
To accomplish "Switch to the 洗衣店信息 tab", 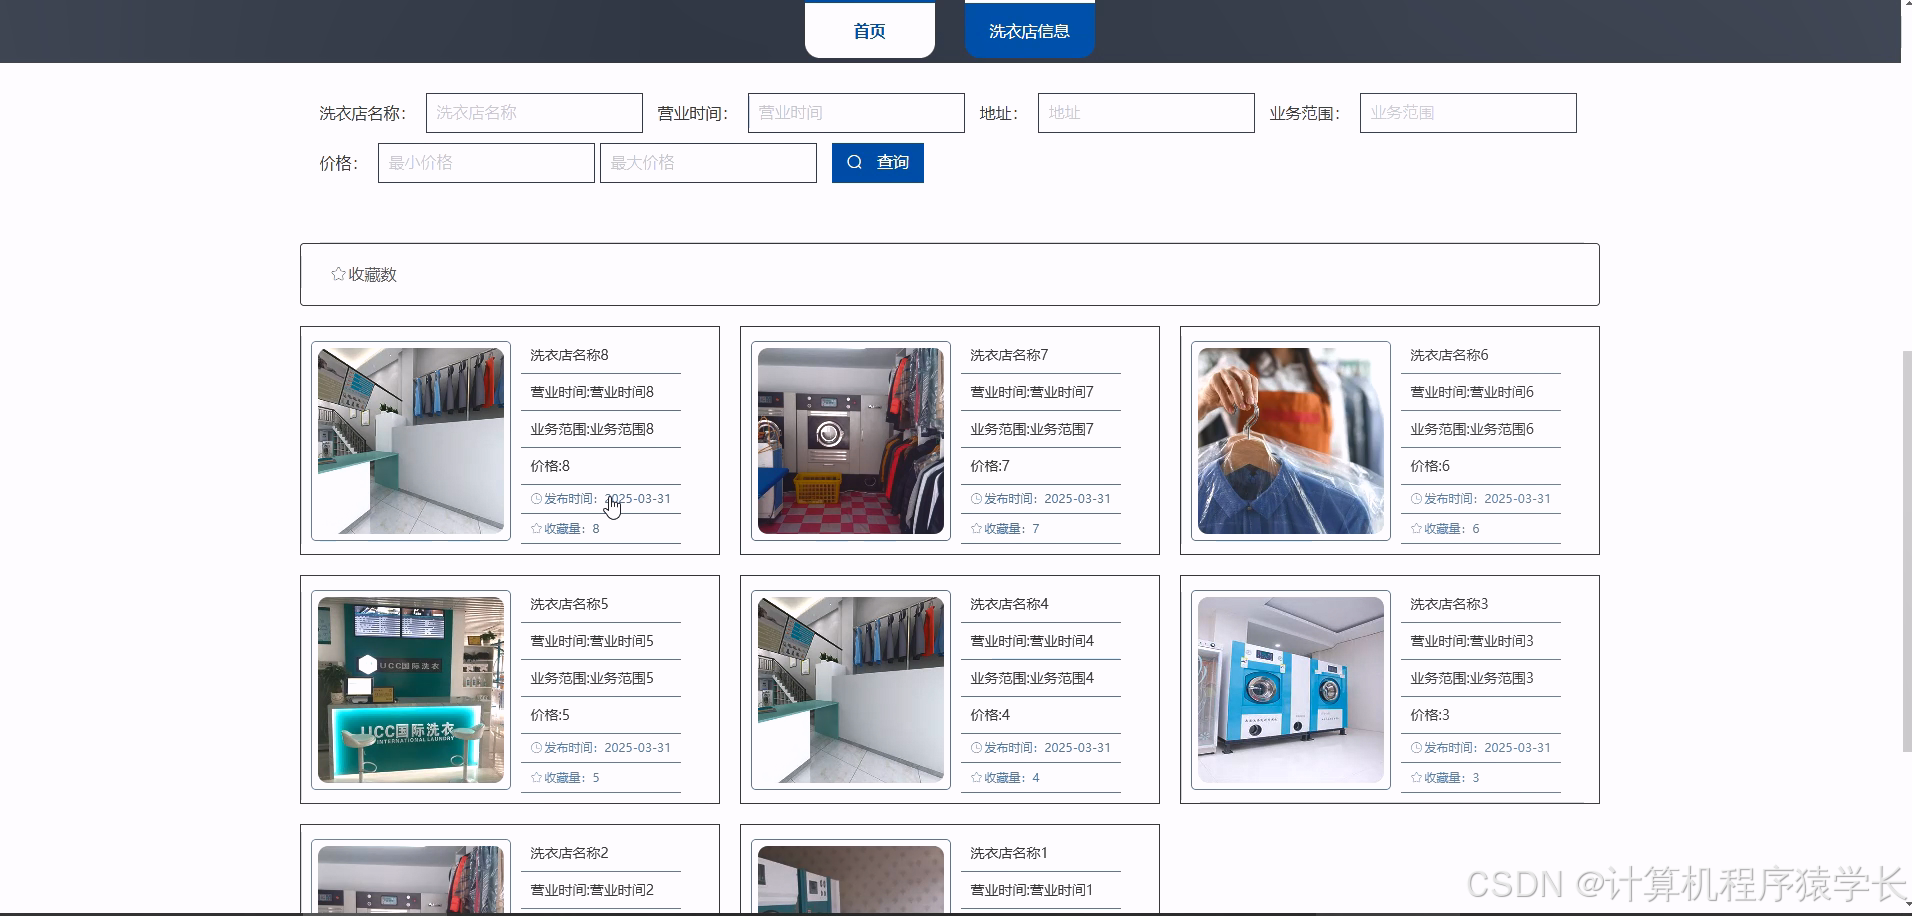I will (x=1029, y=30).
